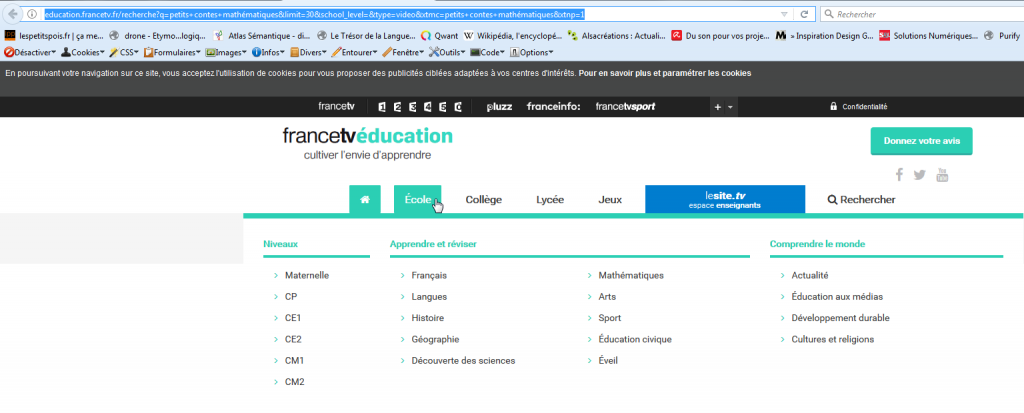1024x413 pixels.
Task: Click the pluzz logo in top bar
Action: click(494, 107)
